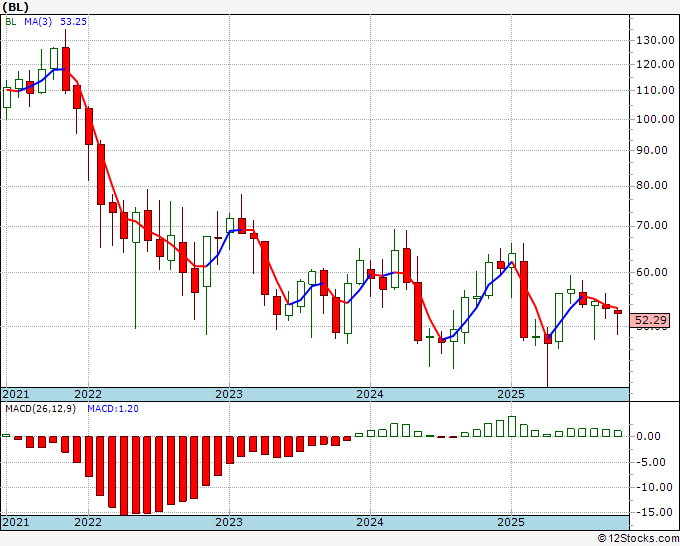Click 2025 on the MACD time axis
This screenshot has width=680, height=546.
click(511, 522)
